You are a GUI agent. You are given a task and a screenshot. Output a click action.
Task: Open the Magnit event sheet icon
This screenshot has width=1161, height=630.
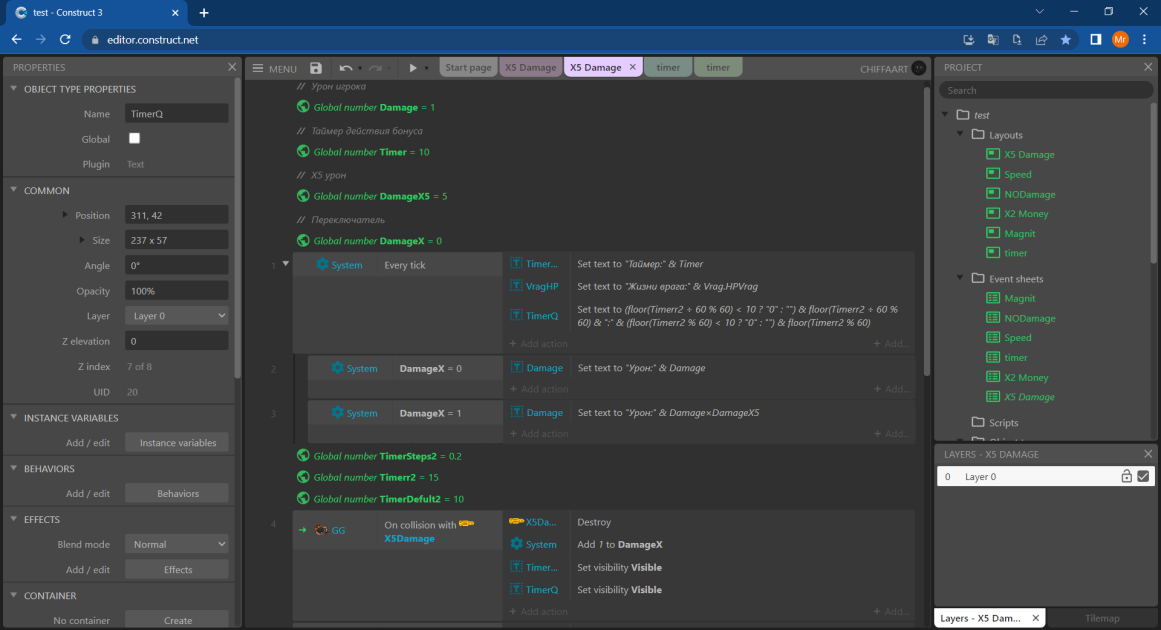(x=993, y=298)
